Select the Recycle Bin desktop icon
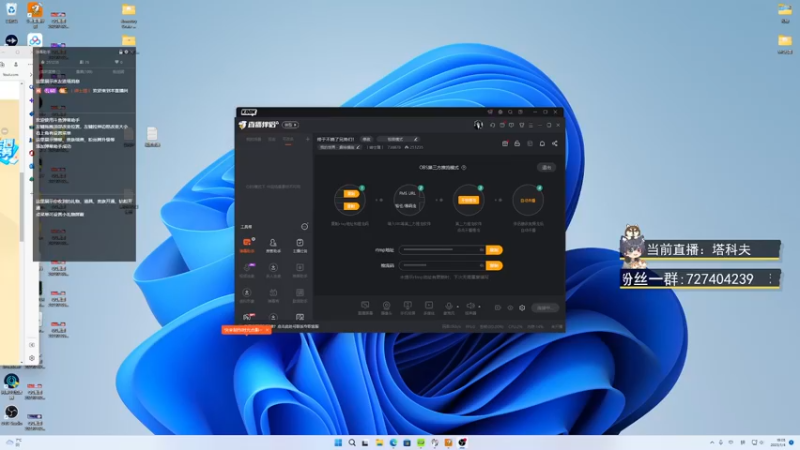This screenshot has height=450, width=800. point(11,12)
